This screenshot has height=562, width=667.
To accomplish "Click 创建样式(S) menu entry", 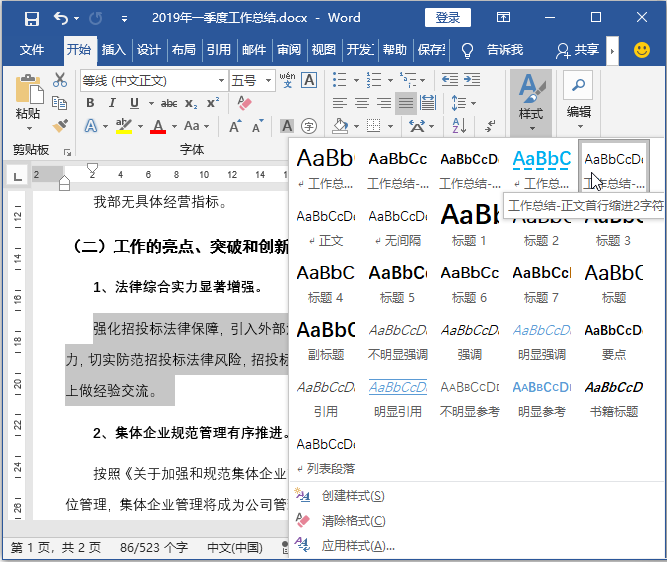I will [x=353, y=496].
